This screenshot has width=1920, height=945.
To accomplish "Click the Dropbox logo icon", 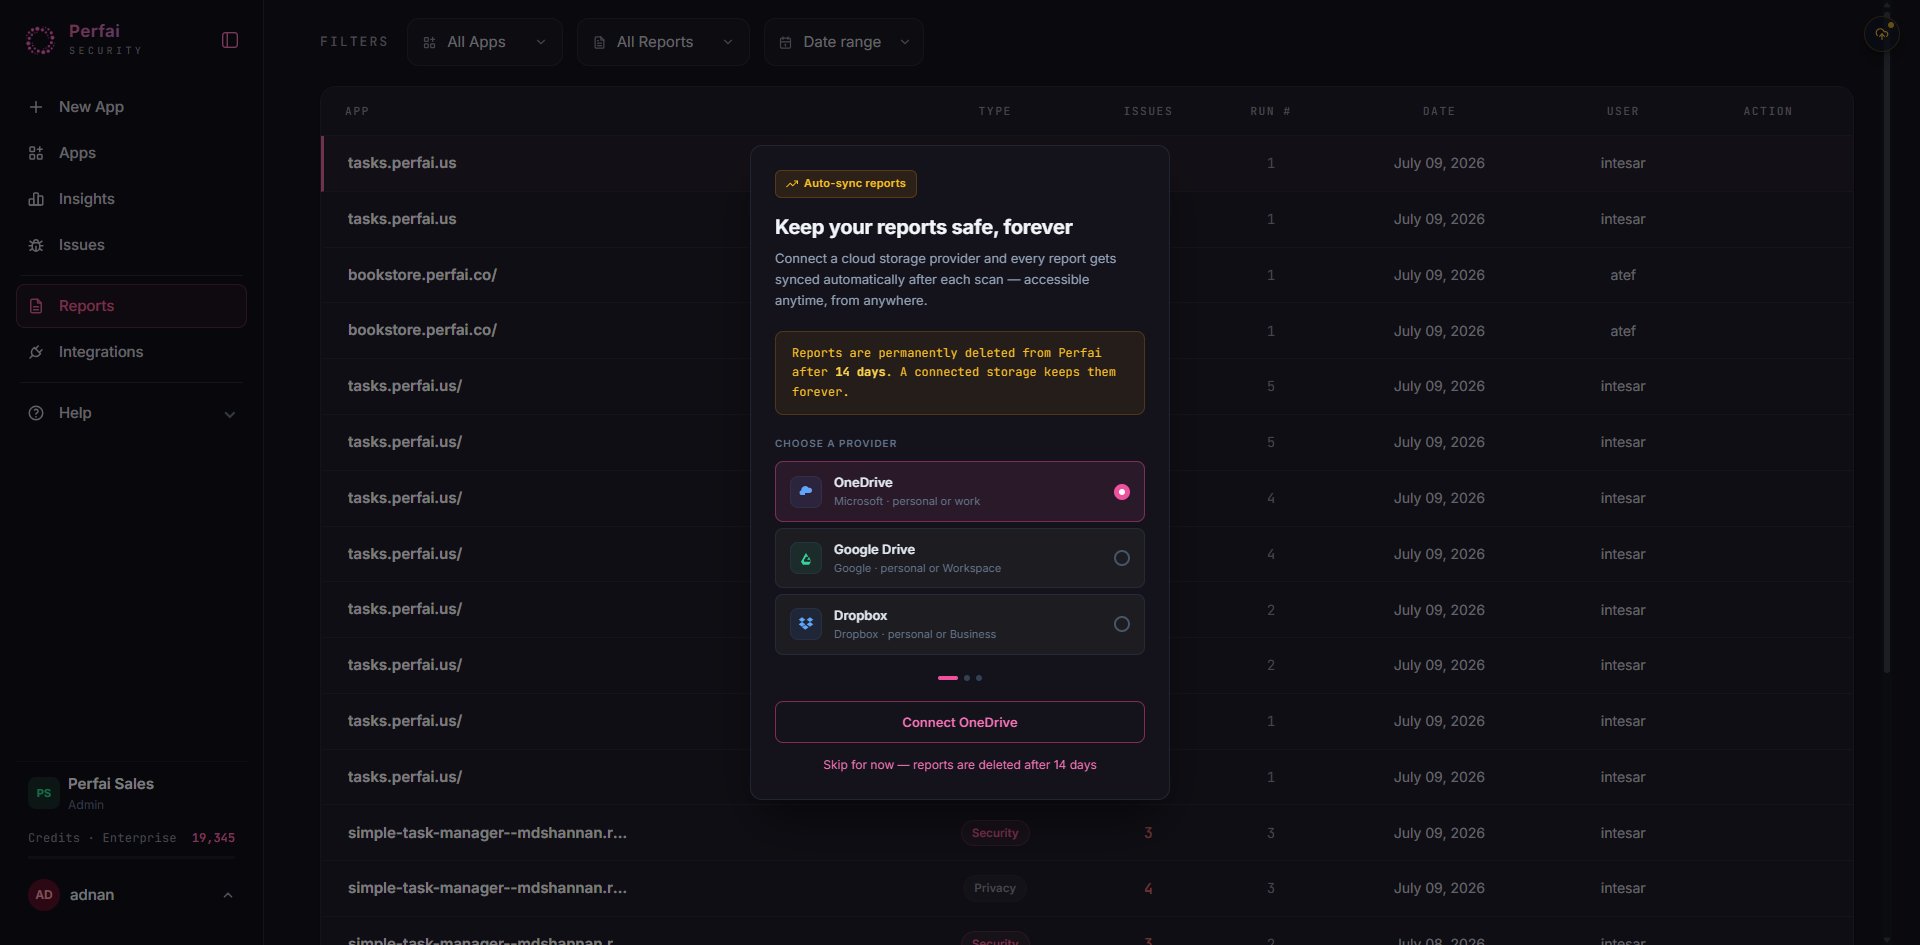I will point(806,624).
